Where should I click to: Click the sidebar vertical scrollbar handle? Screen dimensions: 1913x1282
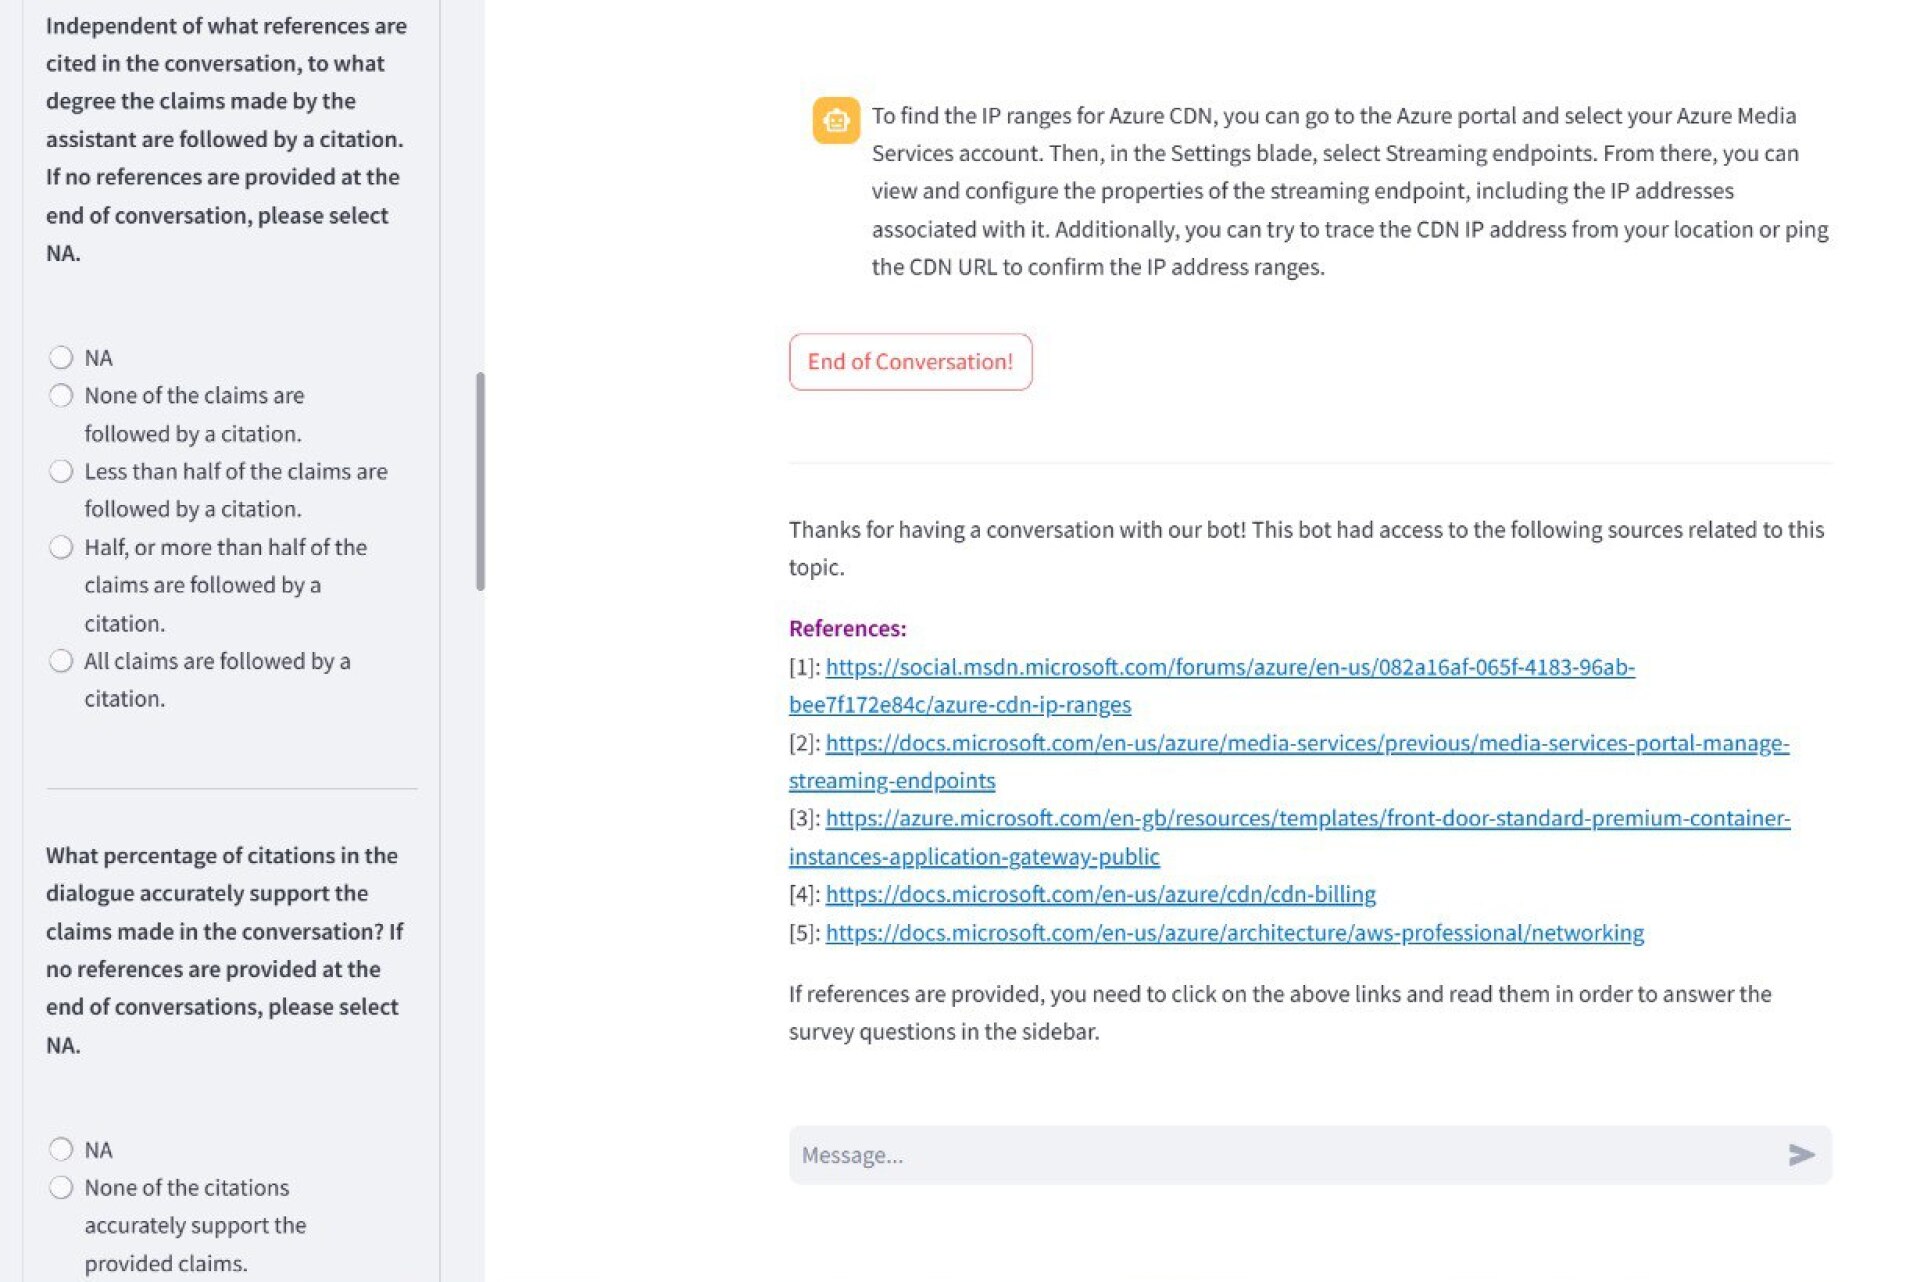coord(480,481)
